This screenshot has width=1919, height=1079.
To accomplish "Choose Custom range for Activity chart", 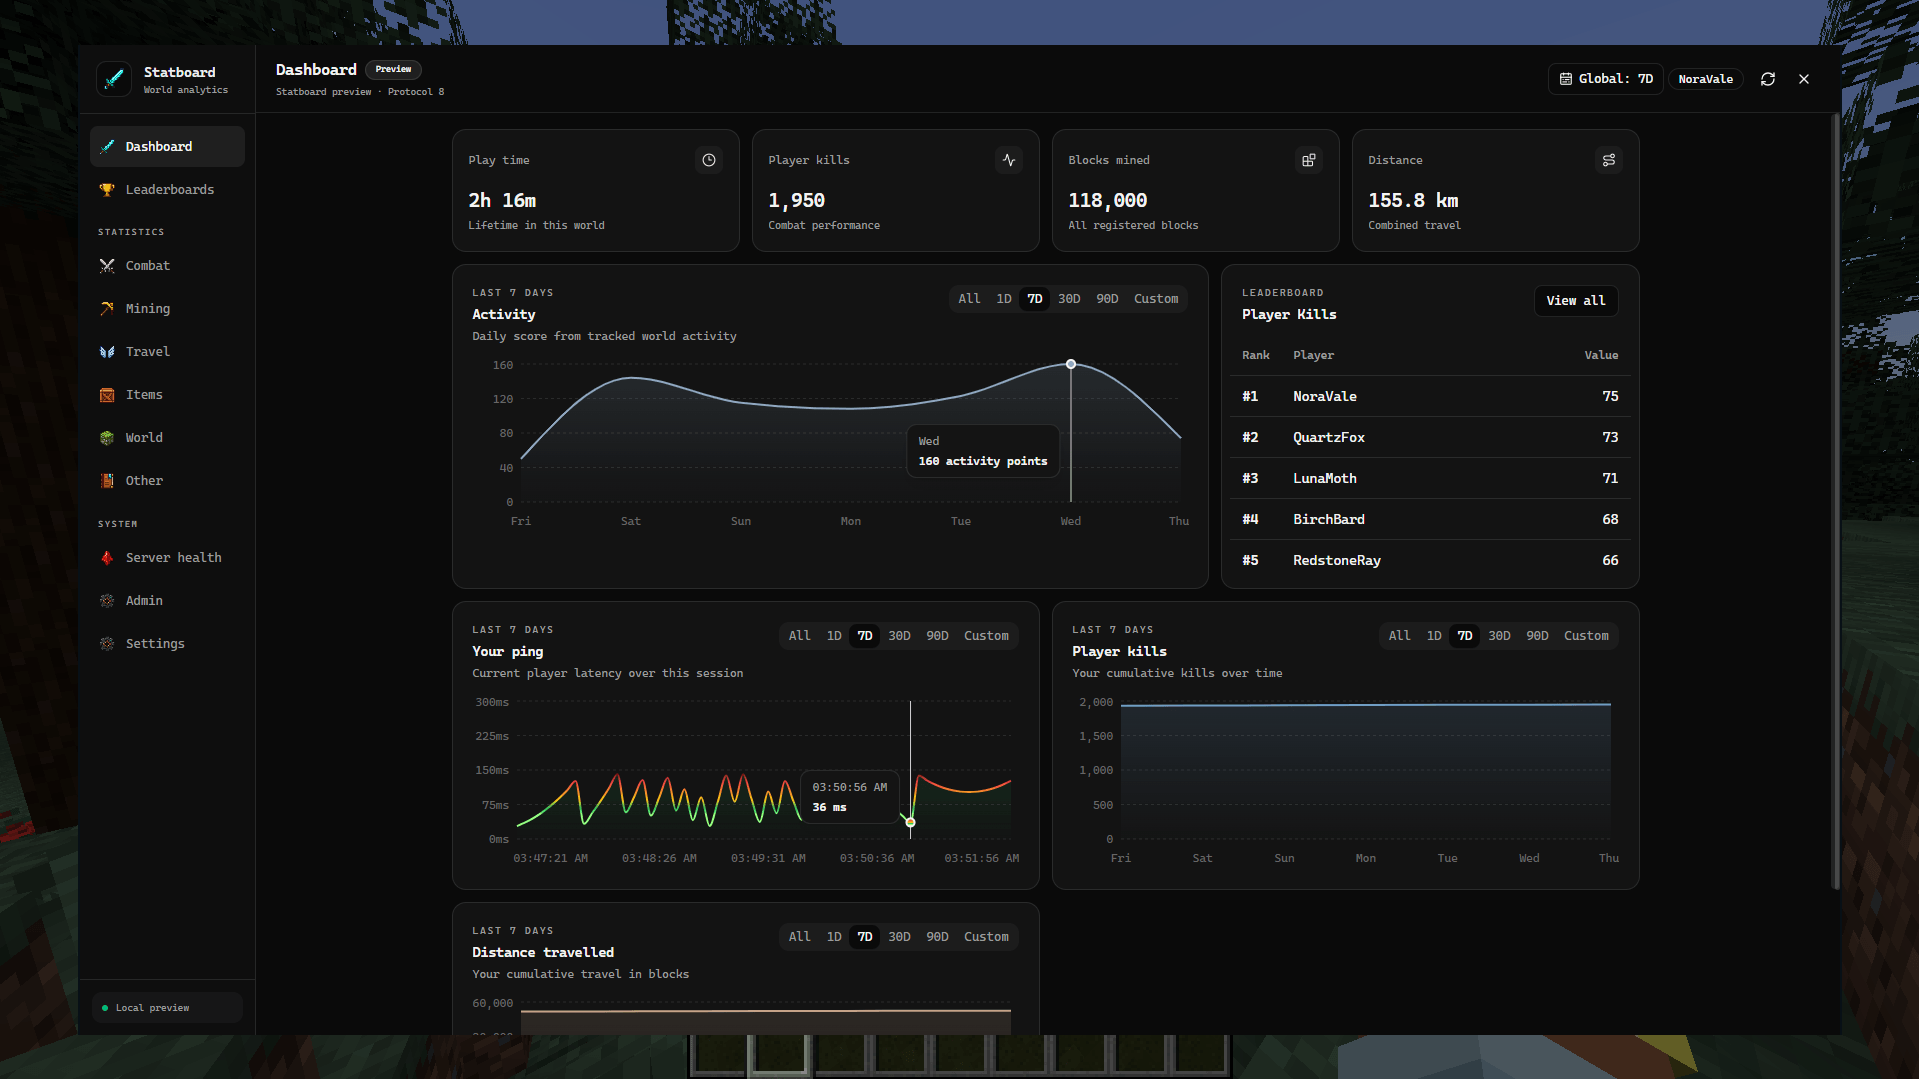I will pos(1156,299).
